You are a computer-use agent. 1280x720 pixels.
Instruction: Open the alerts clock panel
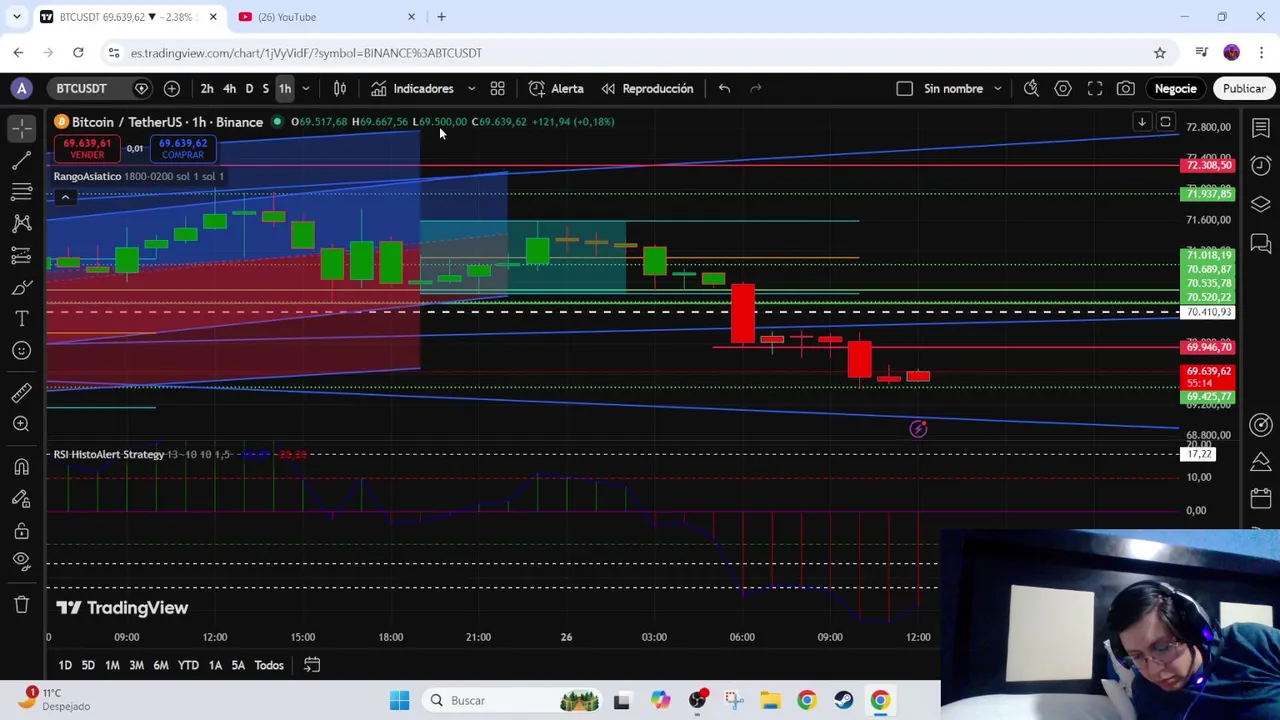[x=1261, y=165]
